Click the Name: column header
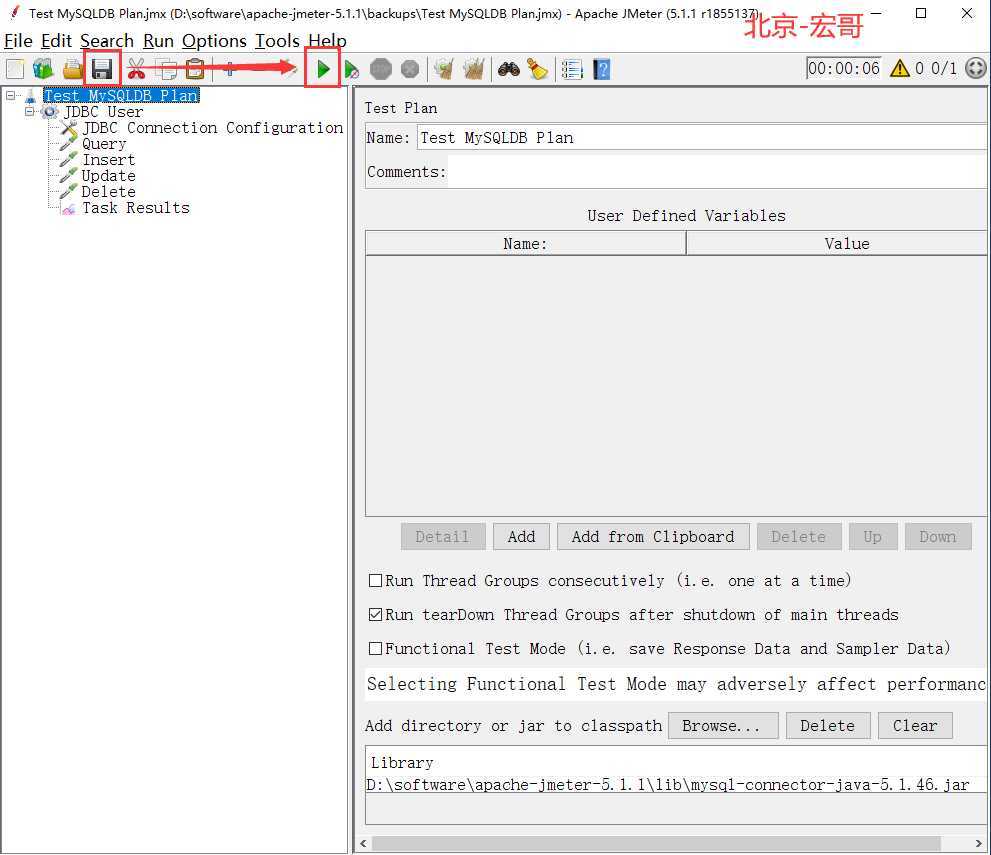The image size is (991, 855). pos(525,244)
